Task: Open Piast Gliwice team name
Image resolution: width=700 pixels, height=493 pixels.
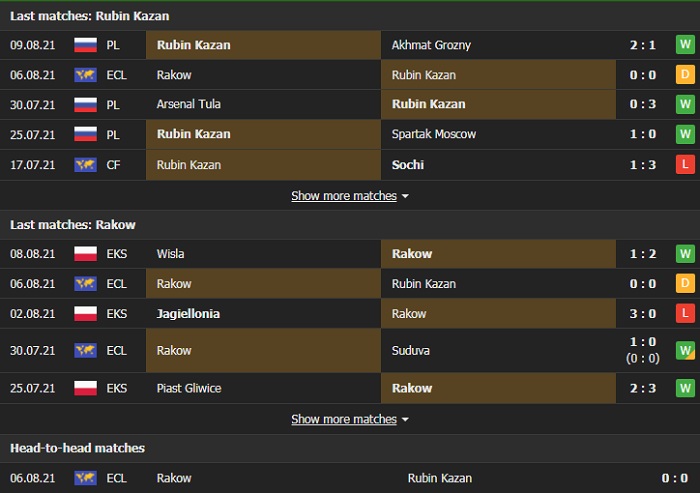Action: pos(189,388)
